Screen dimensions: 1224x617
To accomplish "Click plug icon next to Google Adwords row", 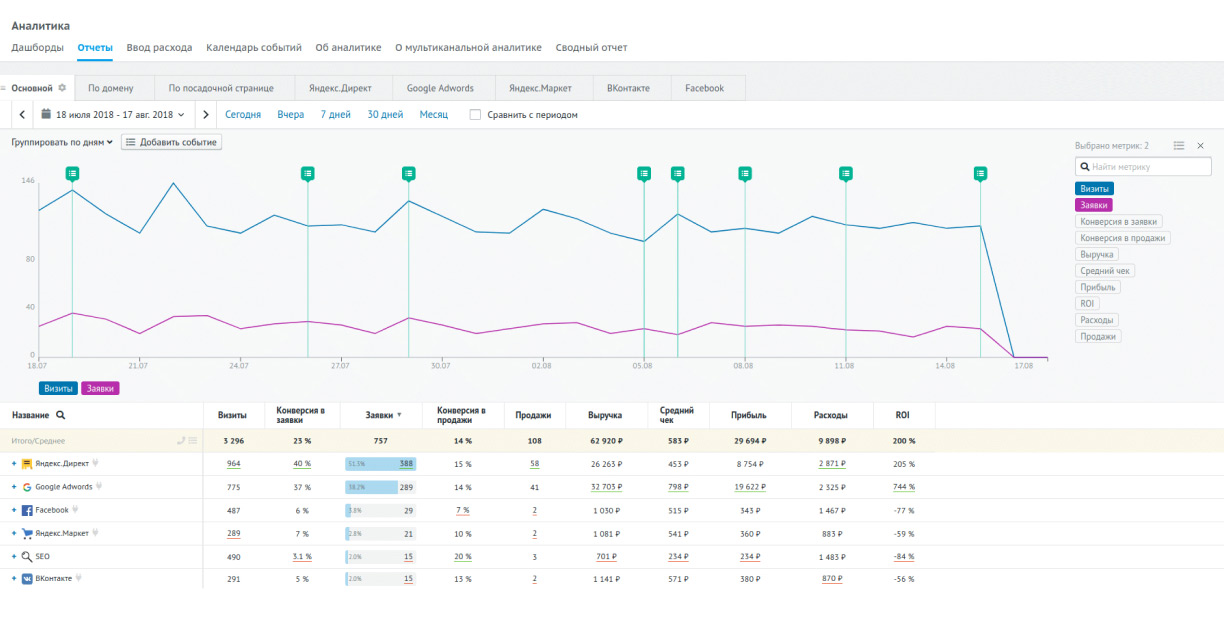I will (100, 487).
